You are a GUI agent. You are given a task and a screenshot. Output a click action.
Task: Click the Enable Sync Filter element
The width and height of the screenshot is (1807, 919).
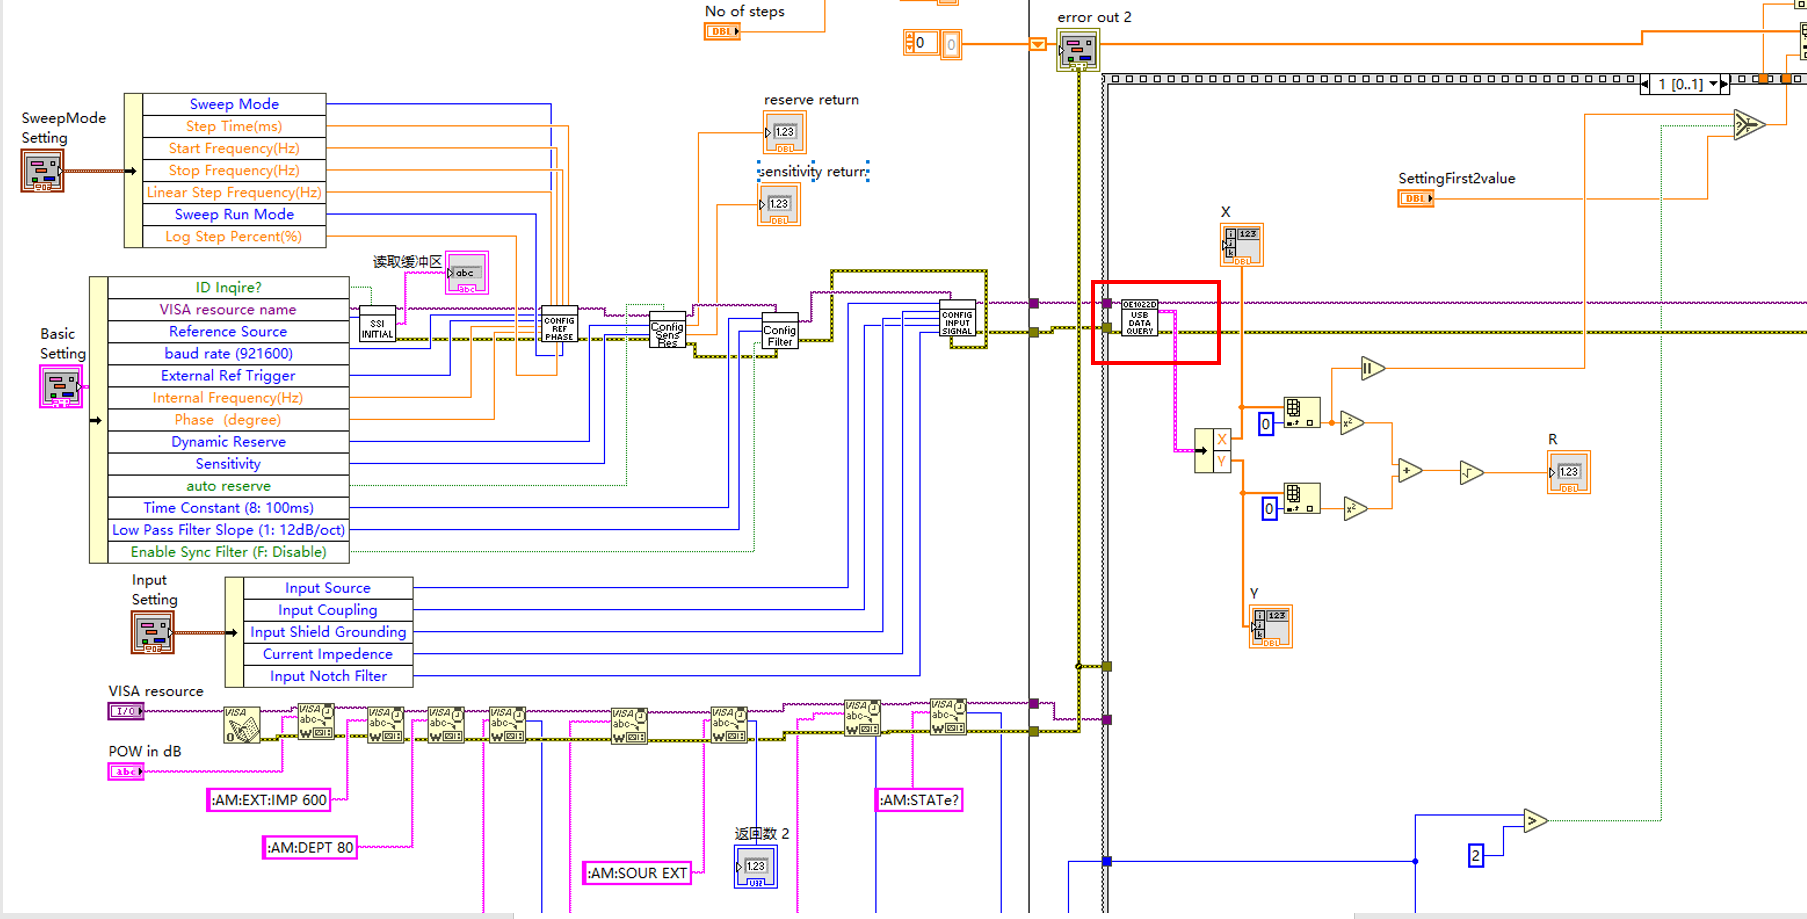[228, 552]
